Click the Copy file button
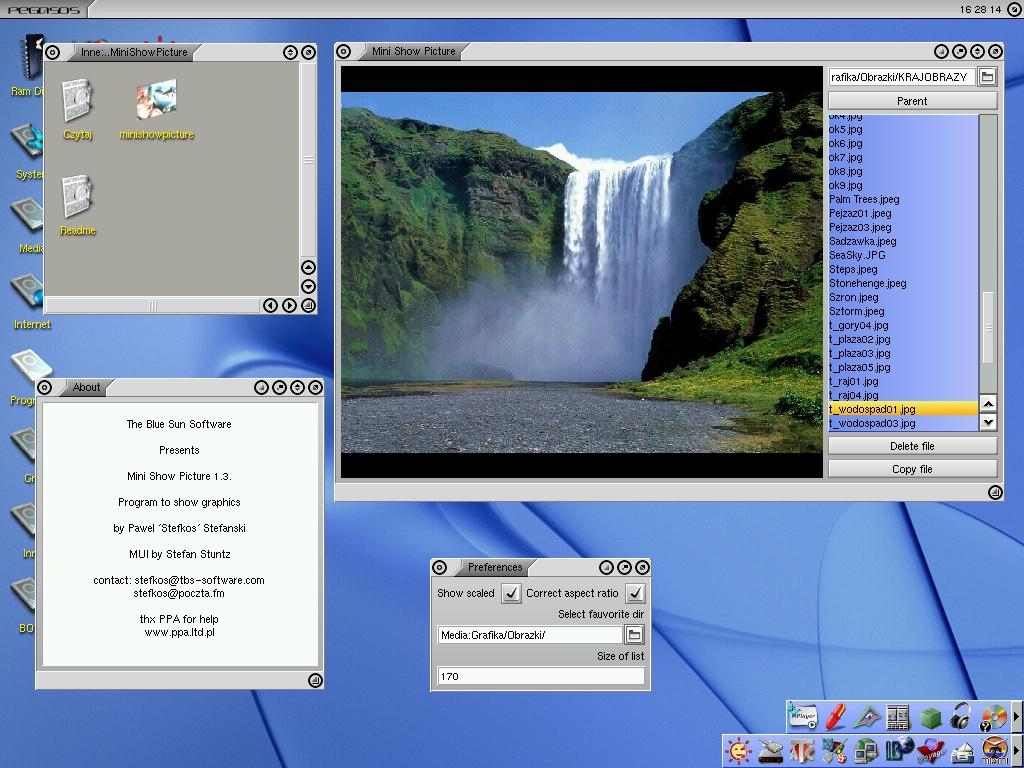Image resolution: width=1024 pixels, height=768 pixels. 912,469
